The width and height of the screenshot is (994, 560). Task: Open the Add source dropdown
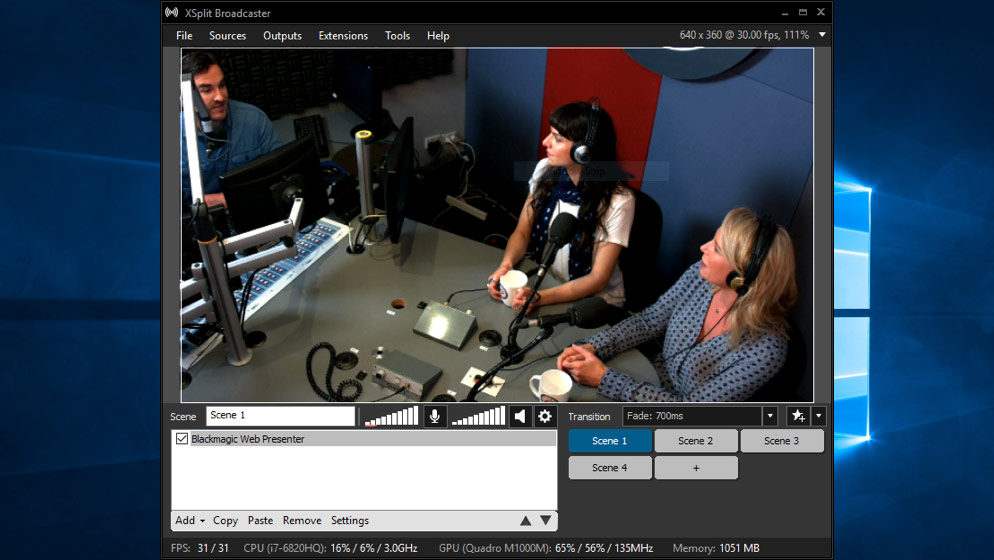click(x=190, y=520)
